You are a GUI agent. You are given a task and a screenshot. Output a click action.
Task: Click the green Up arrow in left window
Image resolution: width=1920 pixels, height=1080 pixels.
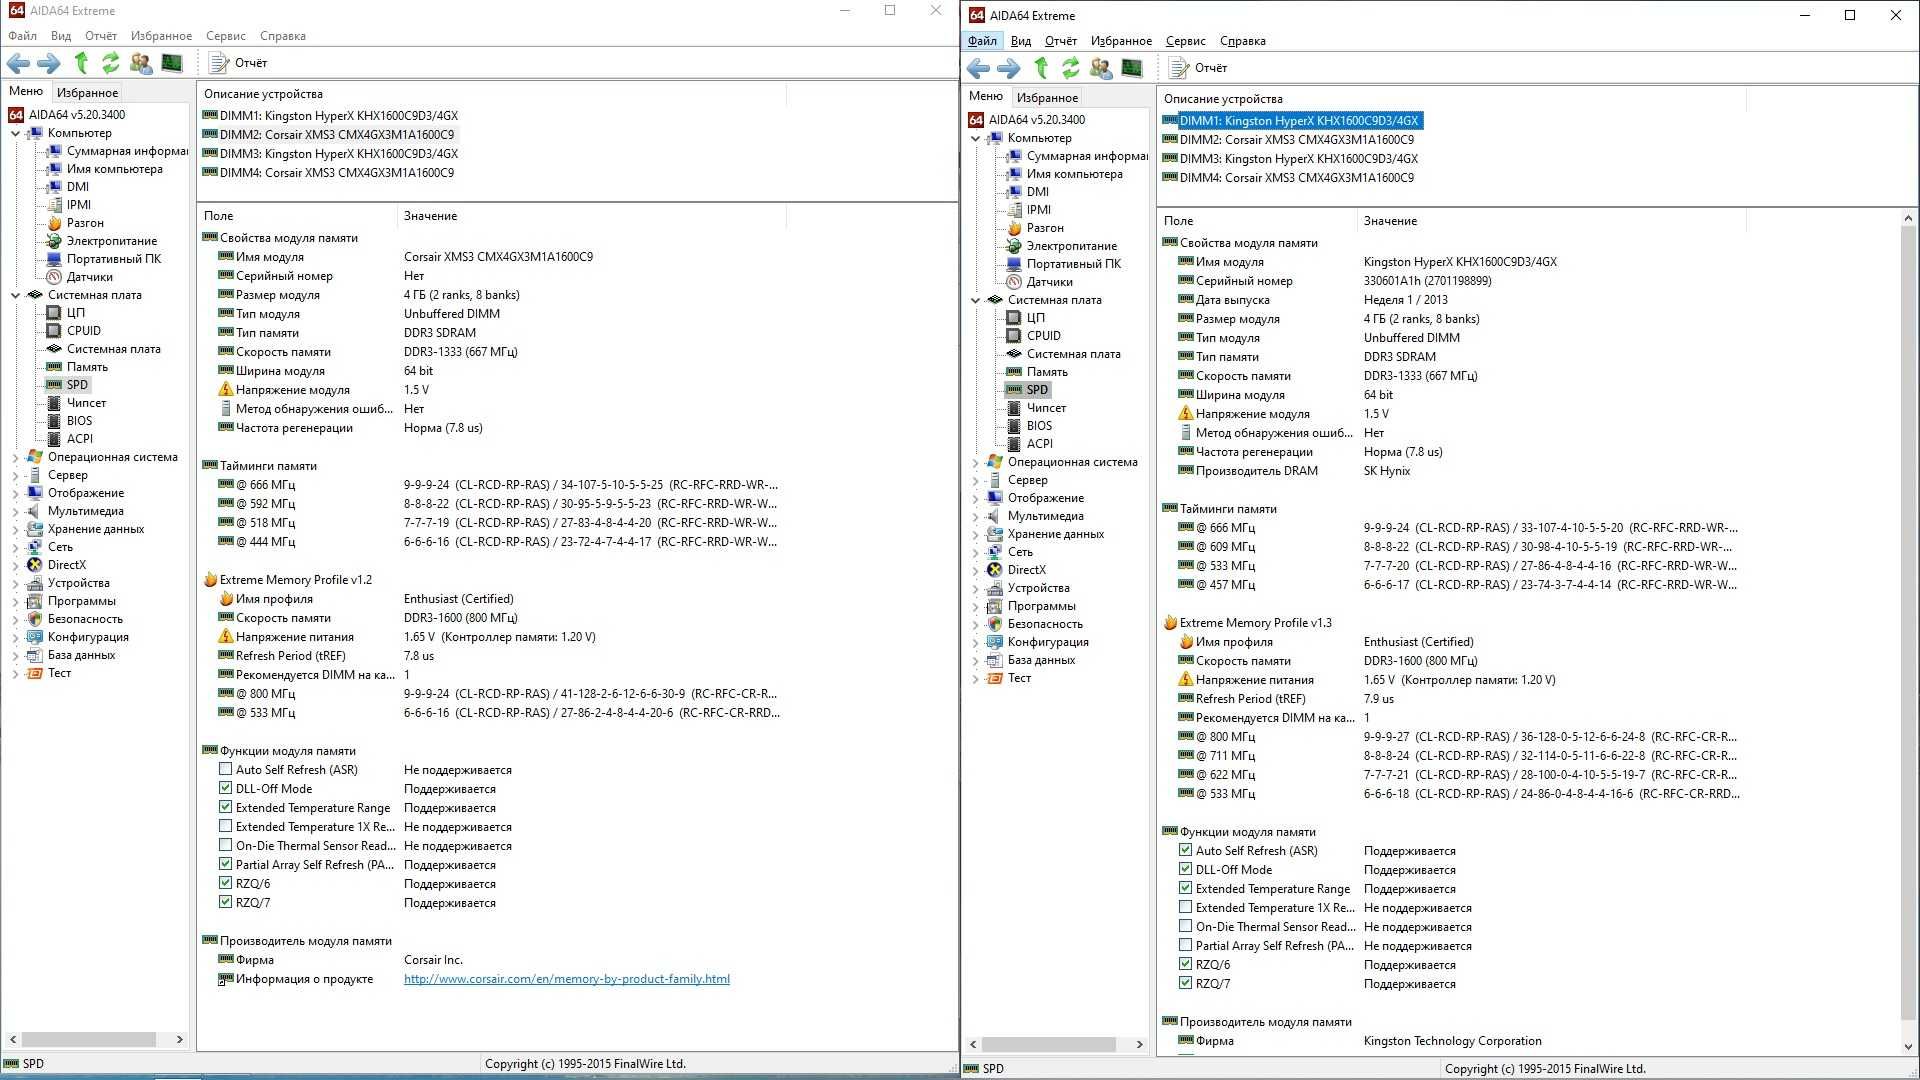point(81,63)
